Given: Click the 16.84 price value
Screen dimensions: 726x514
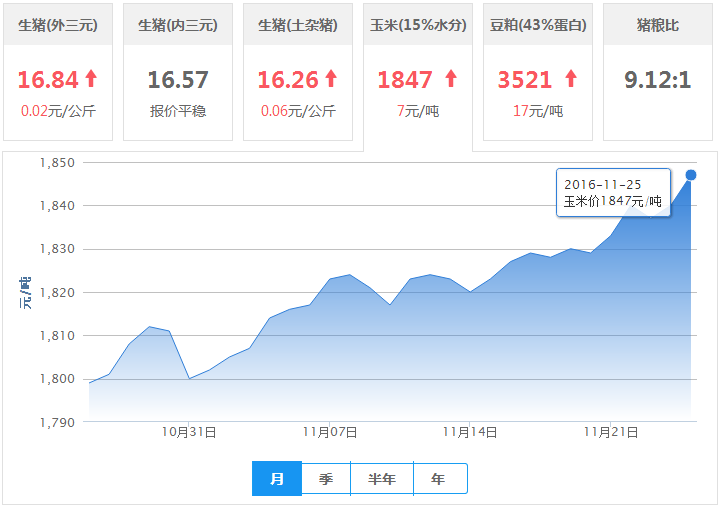Looking at the screenshot, I should pos(48,80).
